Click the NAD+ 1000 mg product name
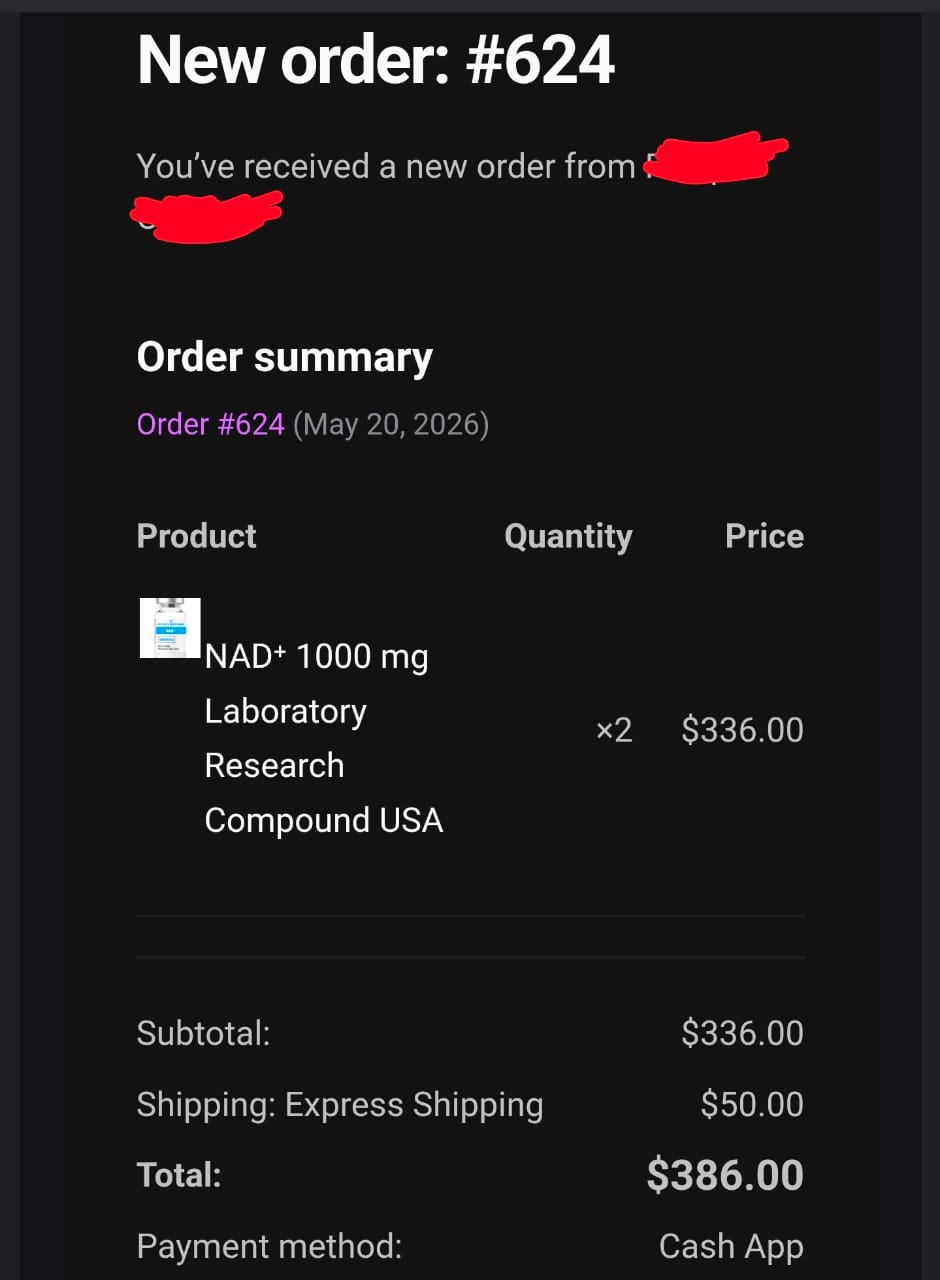The height and width of the screenshot is (1280, 940). tap(323, 738)
